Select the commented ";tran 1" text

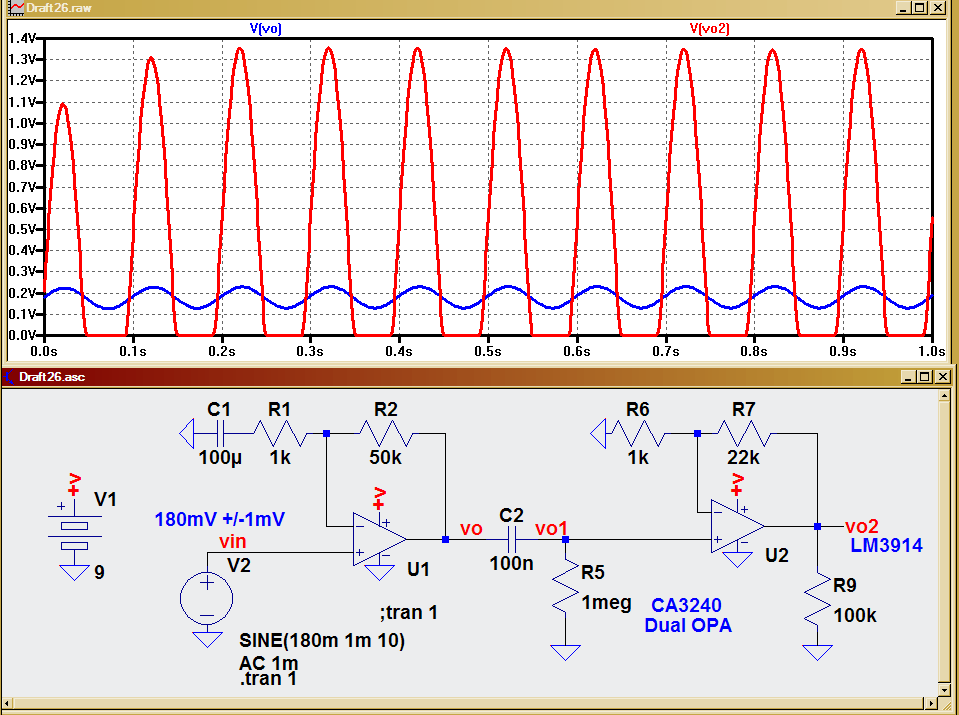[x=409, y=612]
